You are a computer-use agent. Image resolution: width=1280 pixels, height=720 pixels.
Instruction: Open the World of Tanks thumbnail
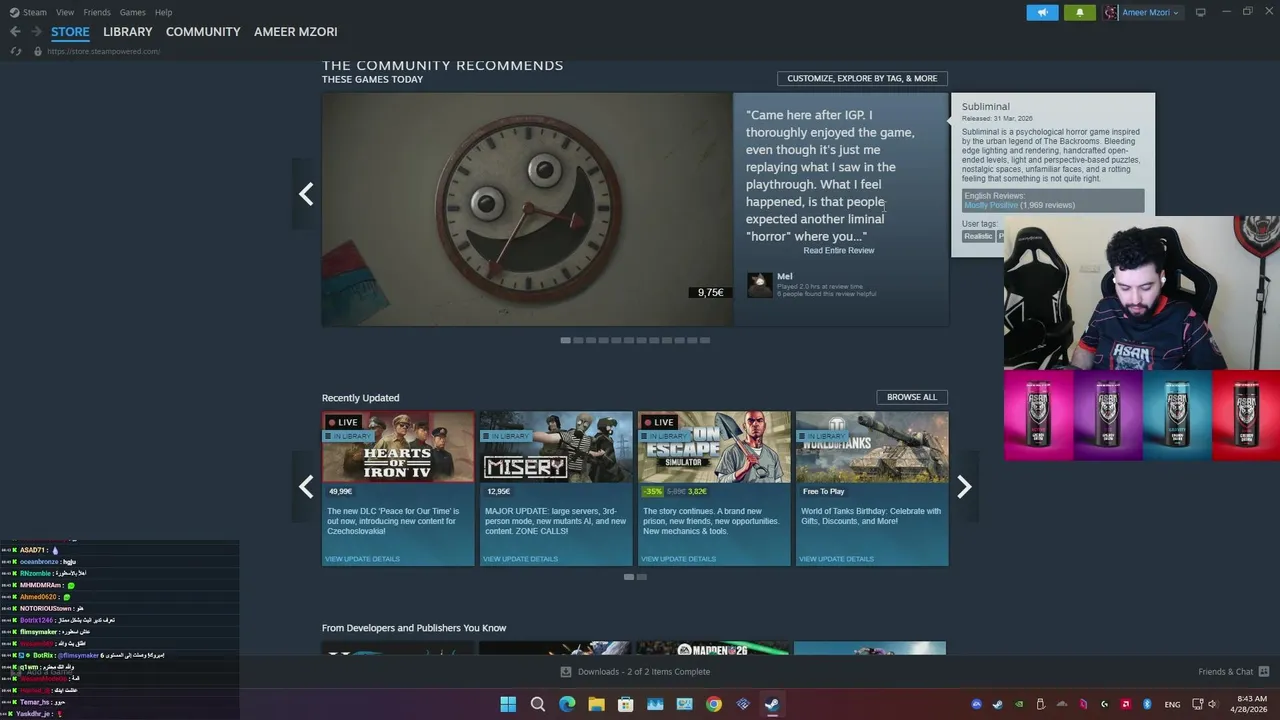(872, 447)
